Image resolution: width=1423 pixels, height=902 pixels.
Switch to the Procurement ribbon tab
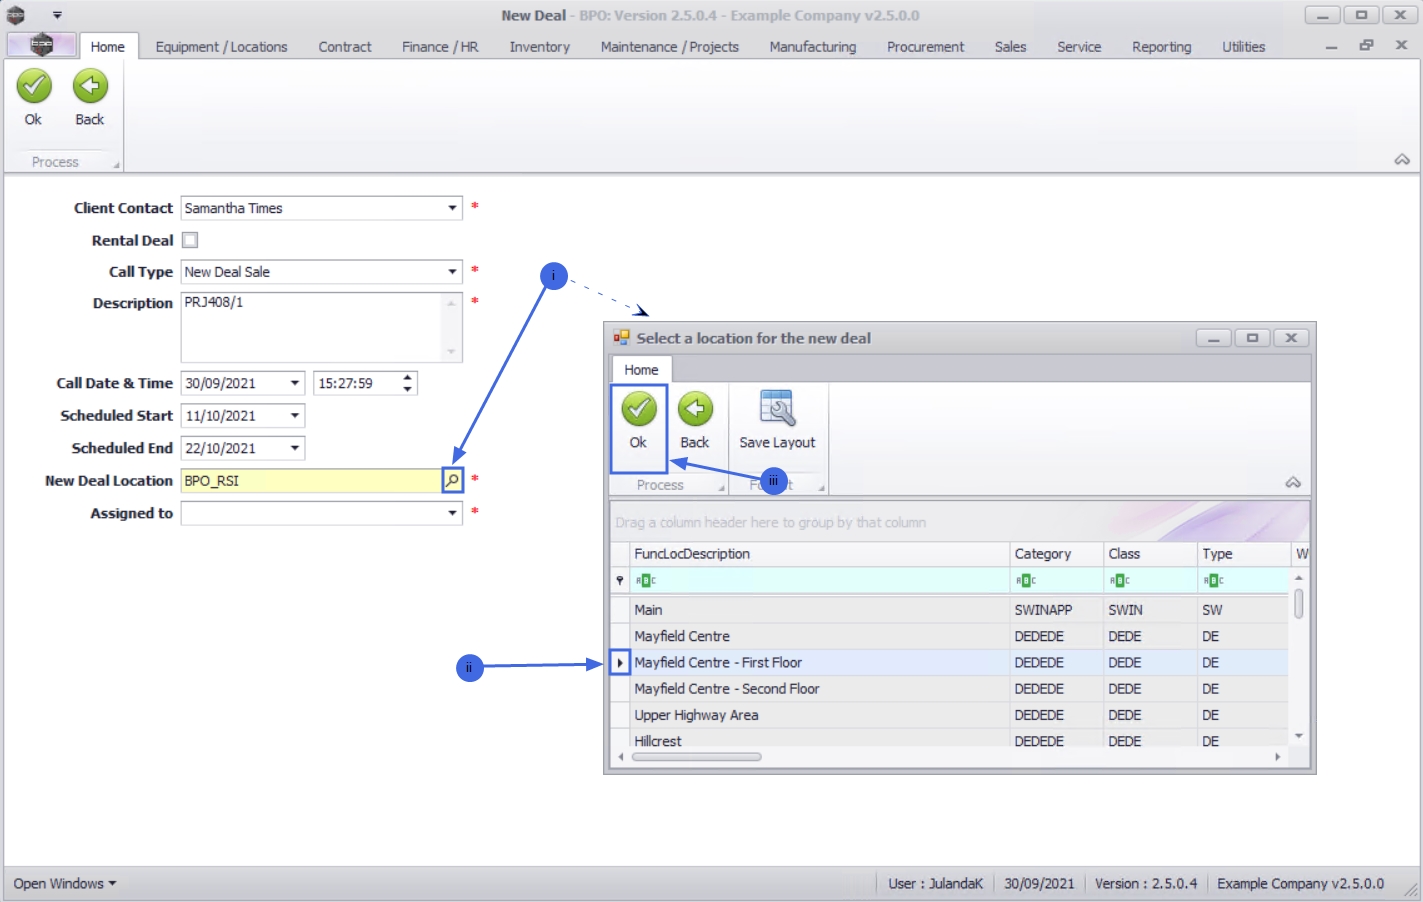[x=926, y=47]
